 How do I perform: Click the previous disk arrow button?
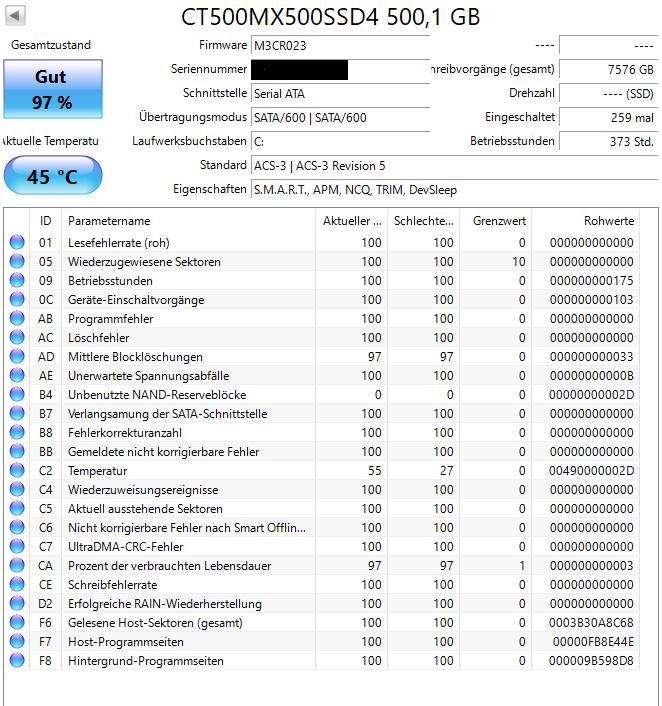pyautogui.click(x=15, y=16)
